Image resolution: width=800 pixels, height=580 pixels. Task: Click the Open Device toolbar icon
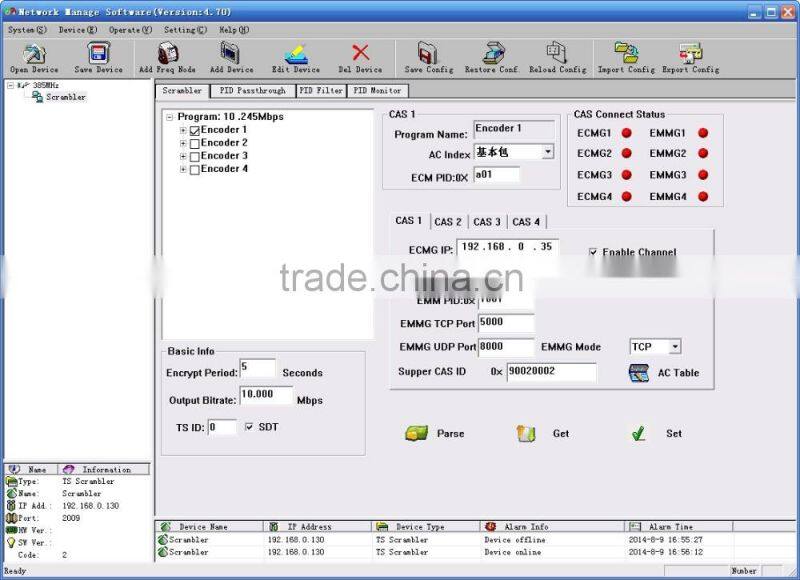pyautogui.click(x=34, y=53)
